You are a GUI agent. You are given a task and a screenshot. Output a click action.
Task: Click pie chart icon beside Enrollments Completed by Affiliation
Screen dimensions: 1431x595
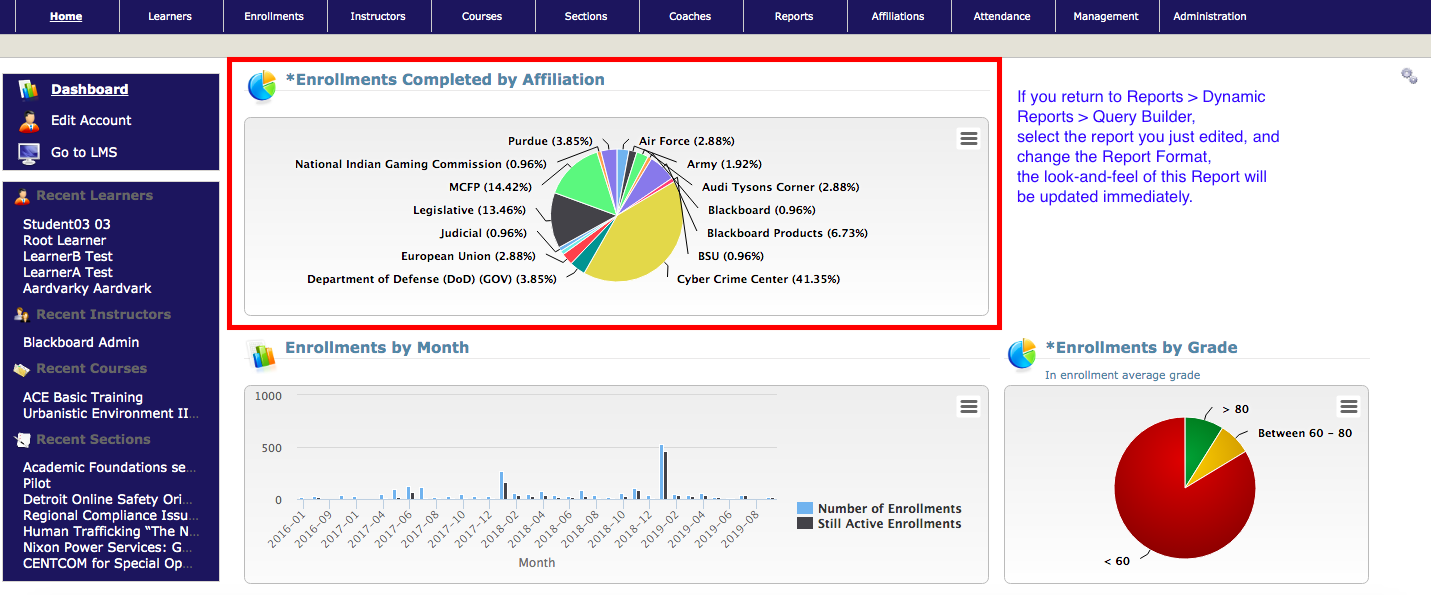(x=262, y=86)
